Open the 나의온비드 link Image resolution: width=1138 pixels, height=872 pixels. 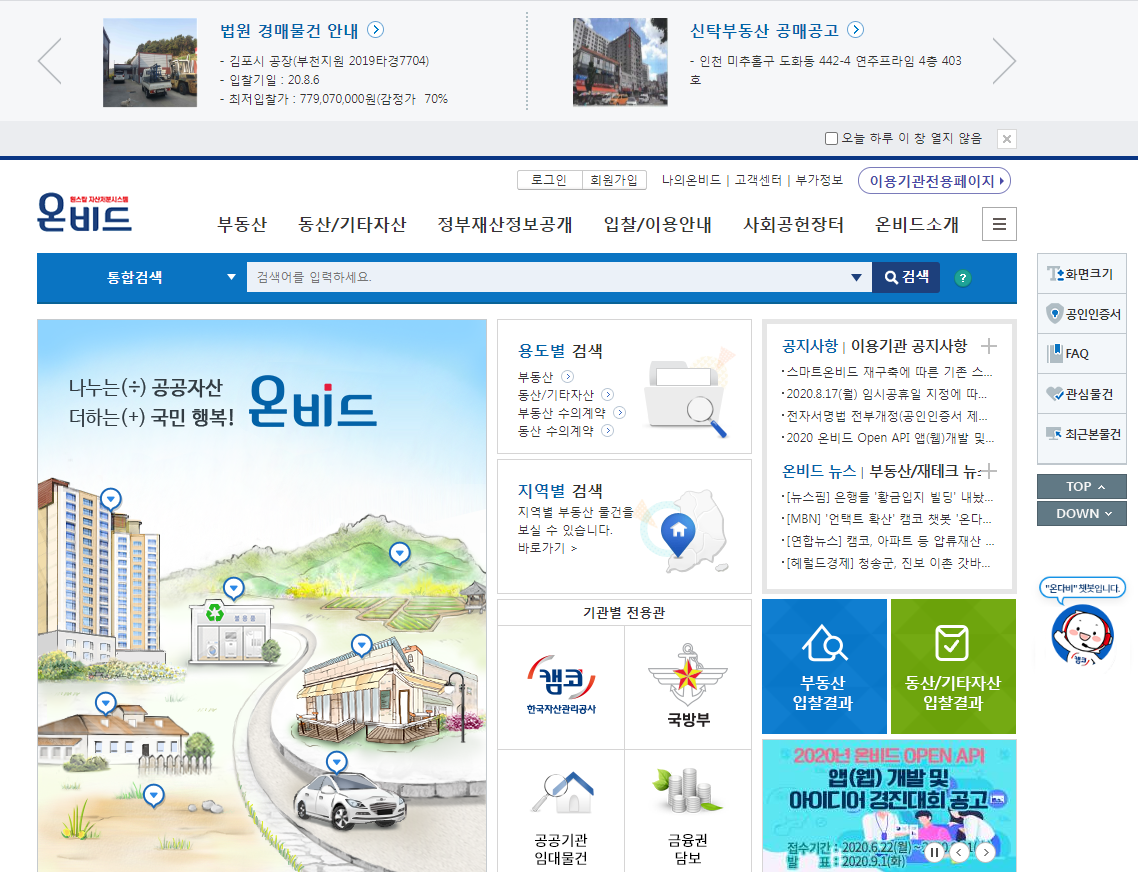691,180
